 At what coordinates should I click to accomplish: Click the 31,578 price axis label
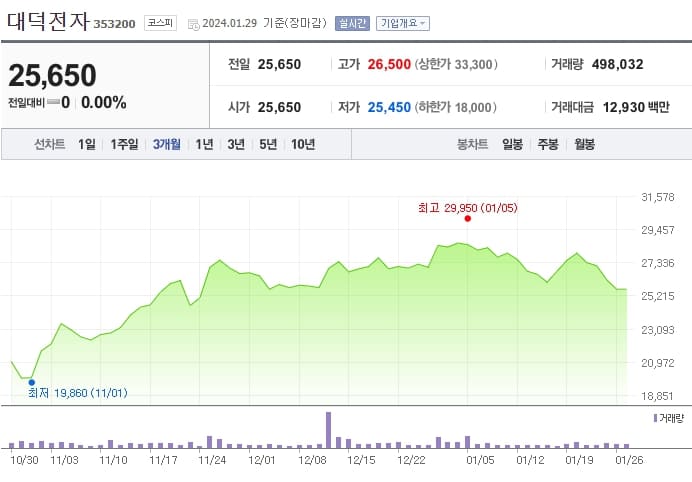[x=658, y=197]
